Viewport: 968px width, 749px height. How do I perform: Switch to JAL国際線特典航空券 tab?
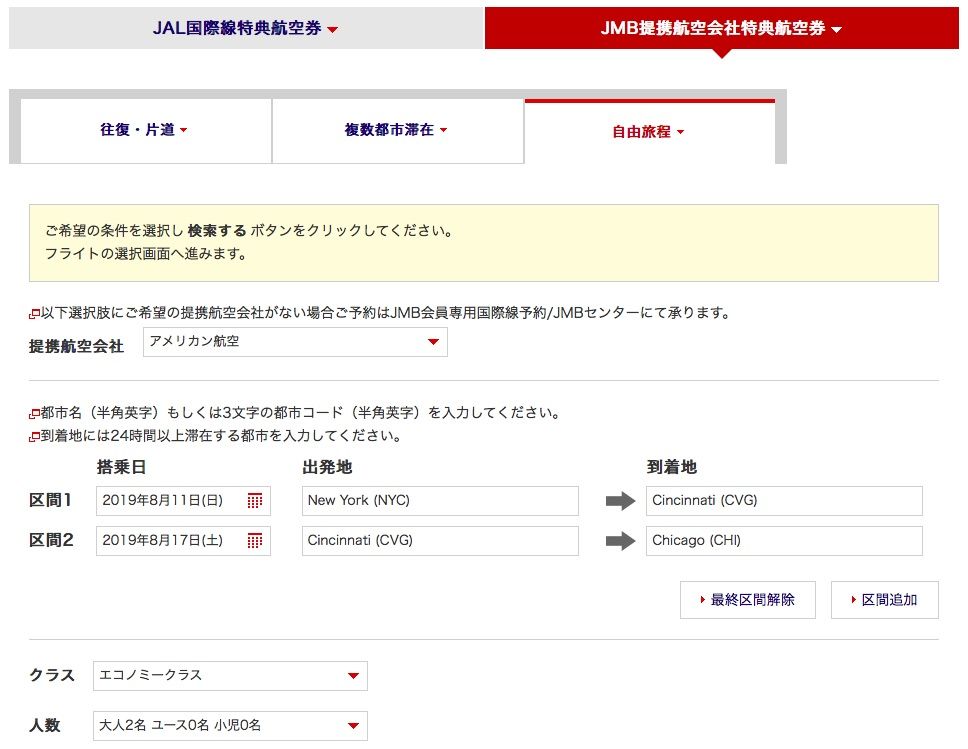pos(246,28)
